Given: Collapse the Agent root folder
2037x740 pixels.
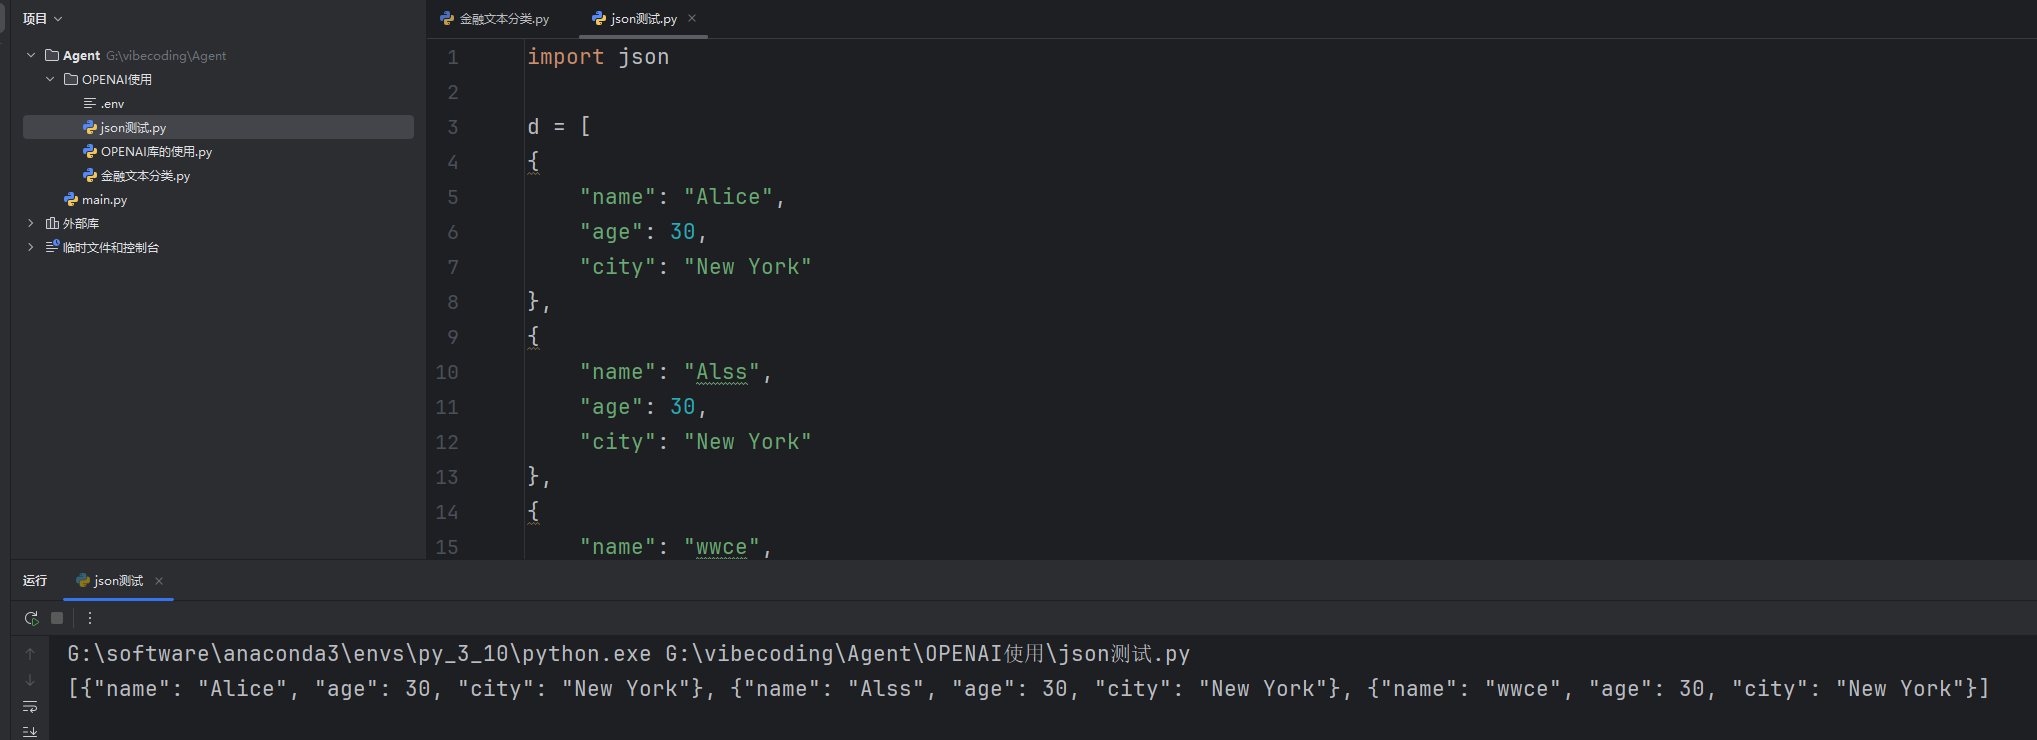Looking at the screenshot, I should pyautogui.click(x=31, y=56).
